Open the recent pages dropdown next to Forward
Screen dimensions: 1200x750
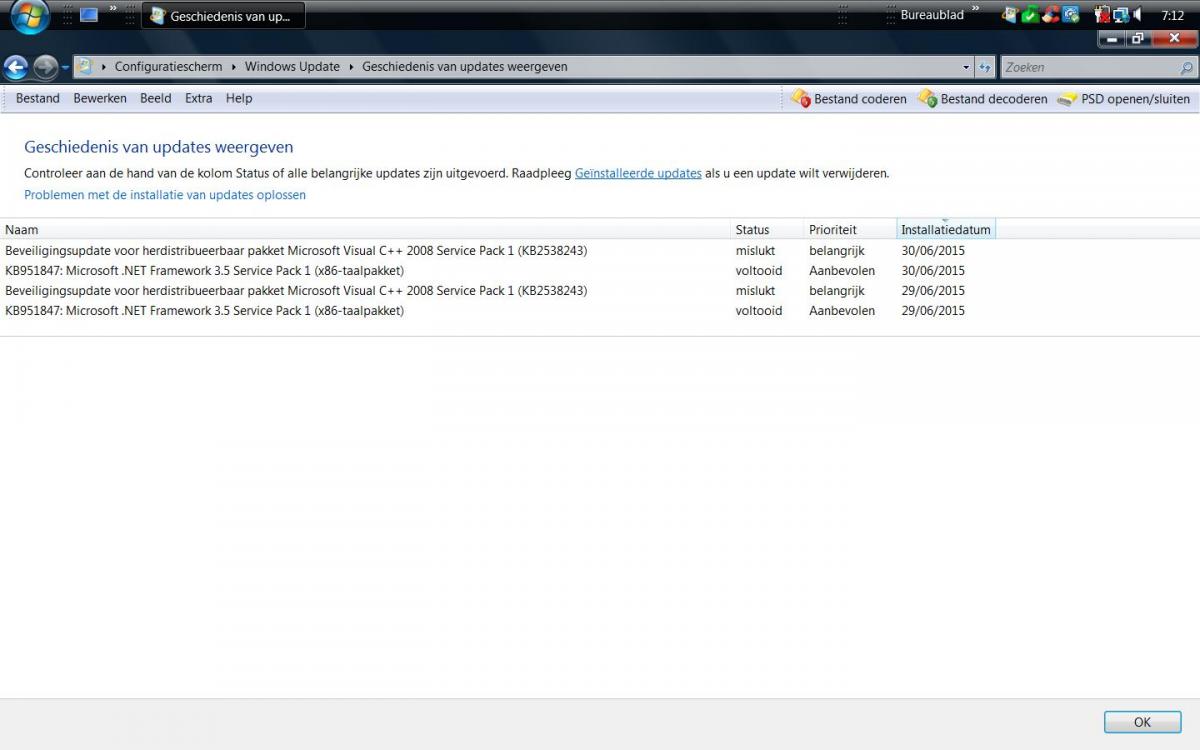pos(65,68)
